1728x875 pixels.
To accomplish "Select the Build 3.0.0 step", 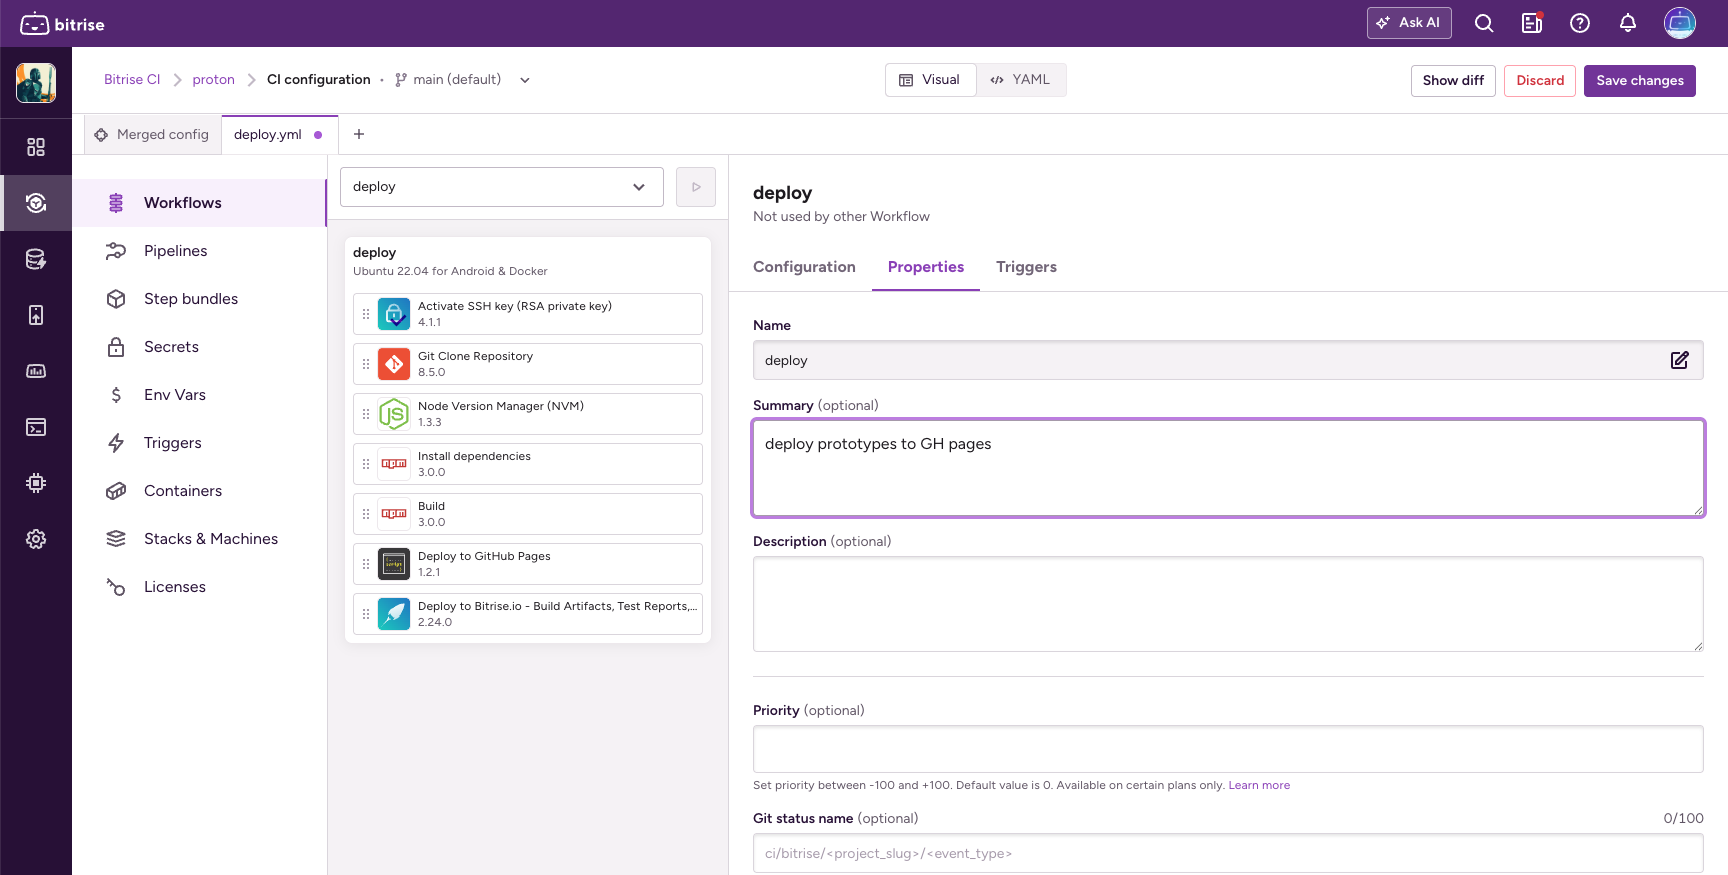I will [528, 514].
